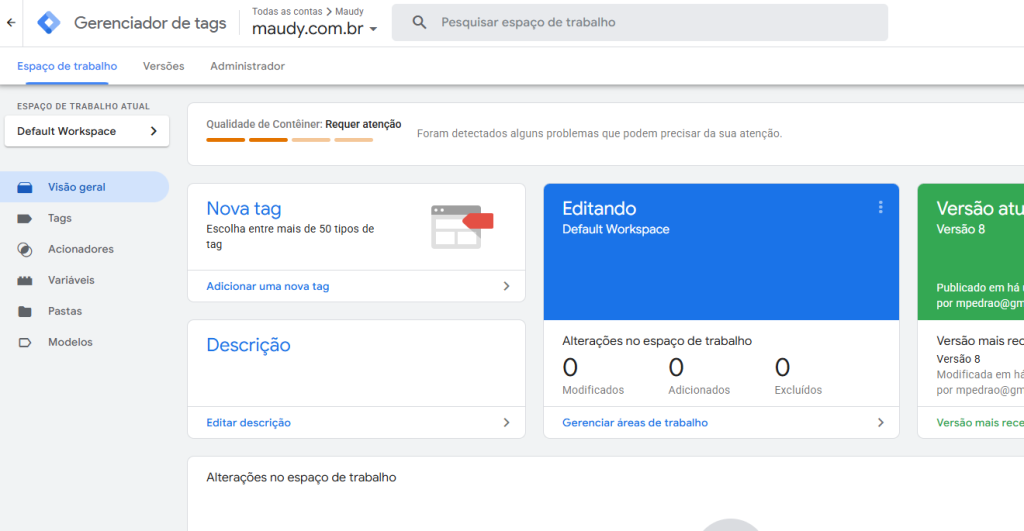
Task: Click the Variáveis brick icon
Action: [25, 280]
